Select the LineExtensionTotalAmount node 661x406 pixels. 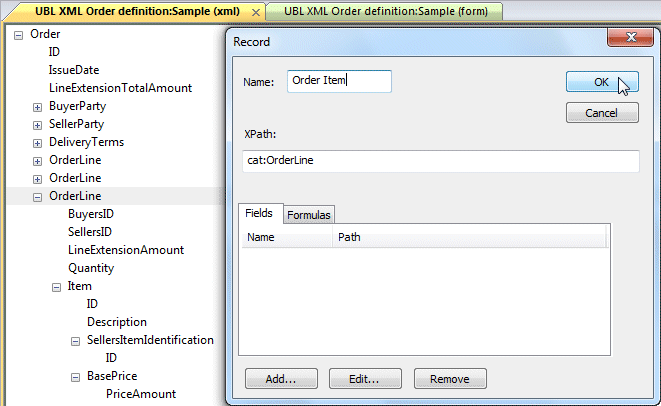pos(120,88)
